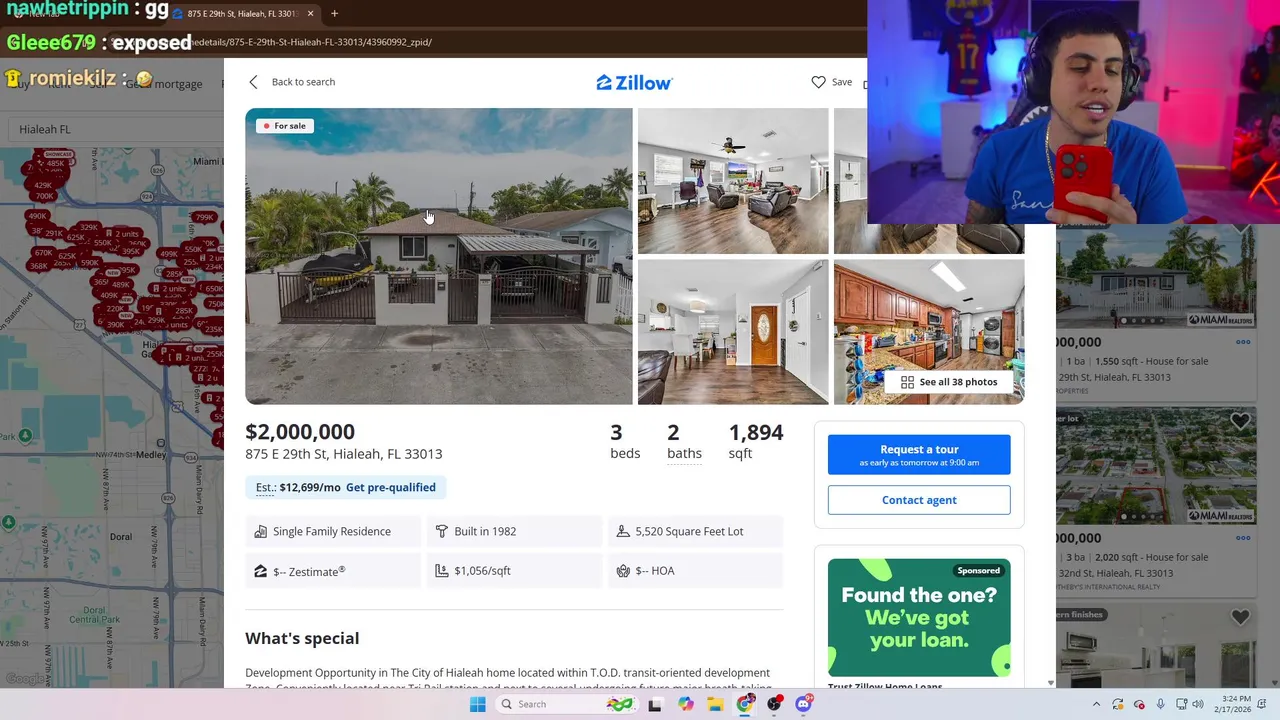Click the What's special heading

(x=302, y=638)
